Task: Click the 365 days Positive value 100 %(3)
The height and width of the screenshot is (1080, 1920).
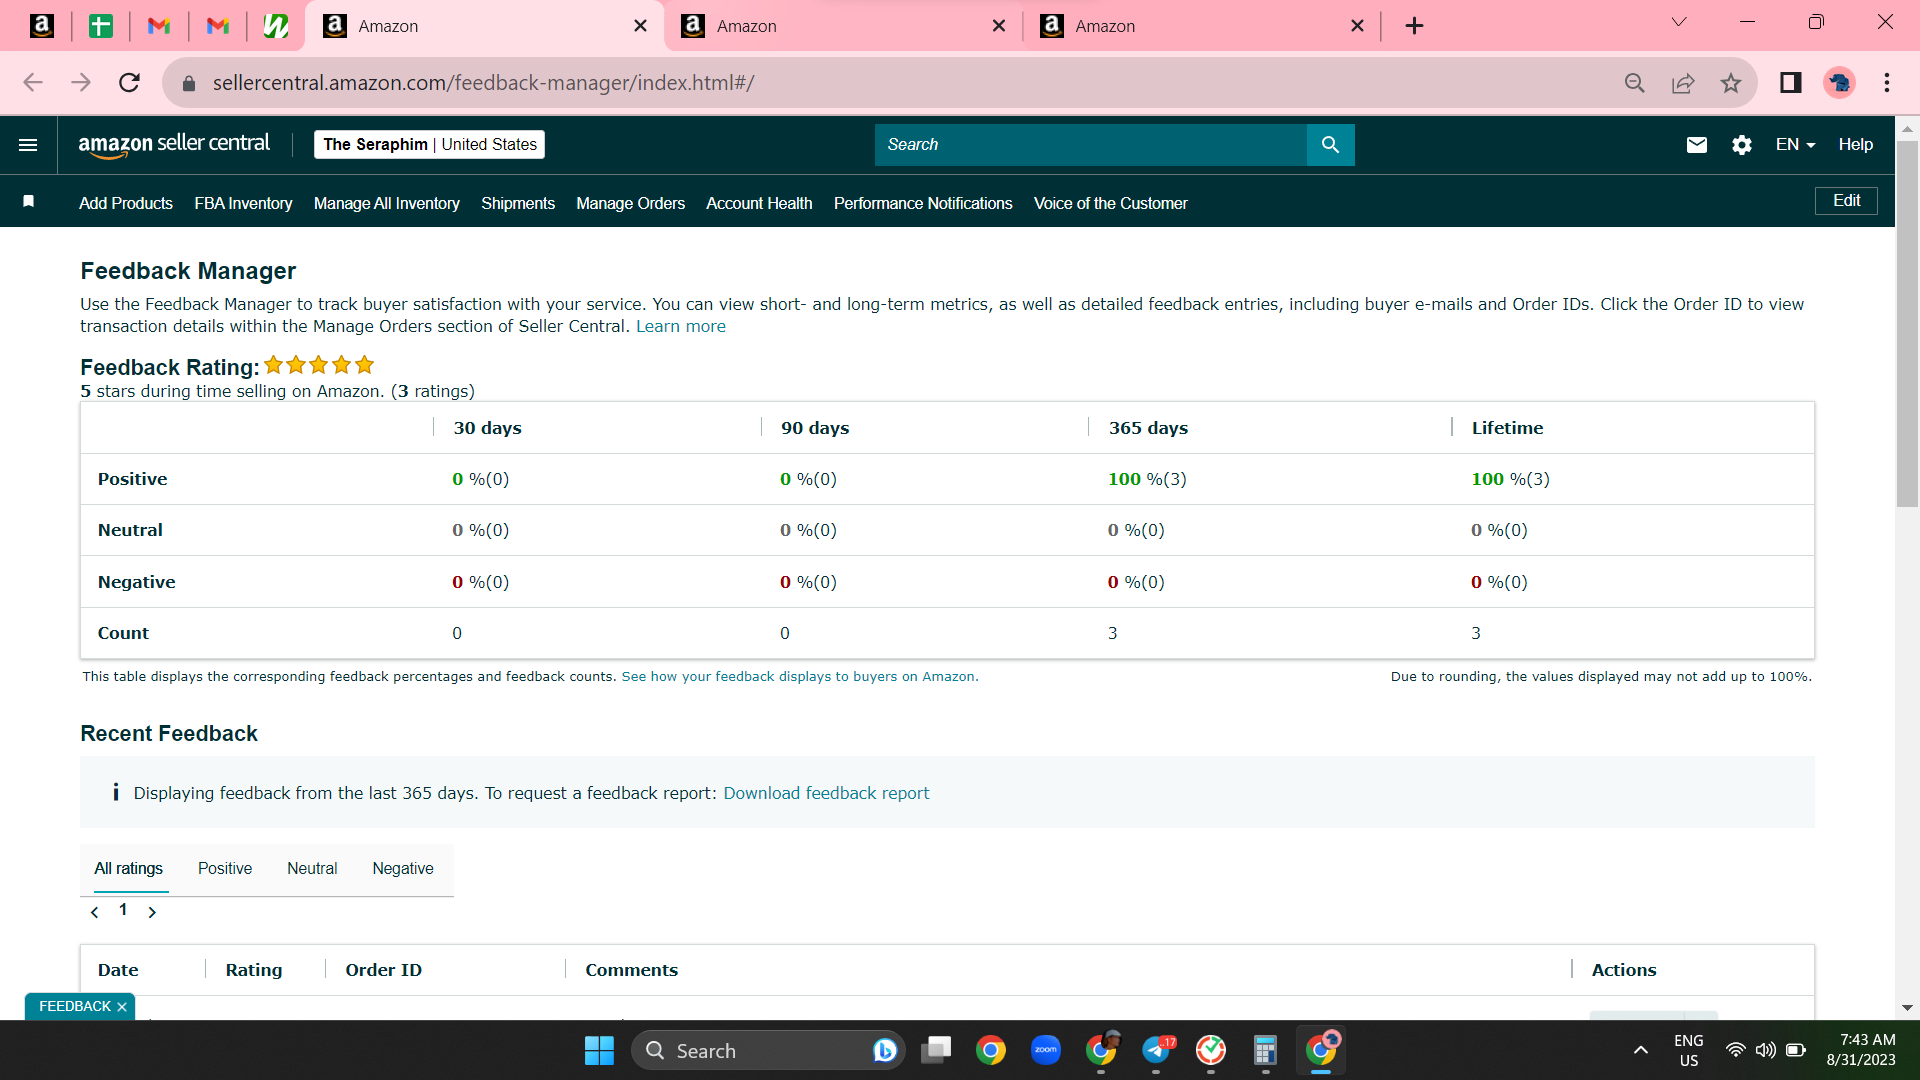Action: [1147, 479]
